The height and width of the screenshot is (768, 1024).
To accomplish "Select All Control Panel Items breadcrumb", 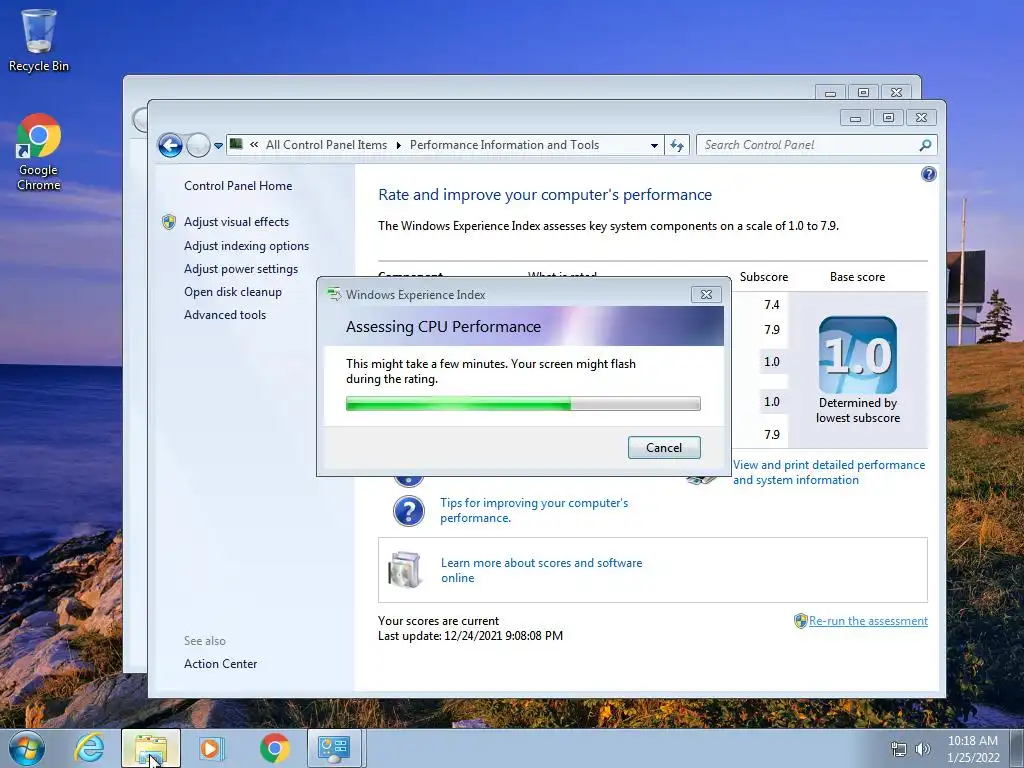I will click(326, 145).
